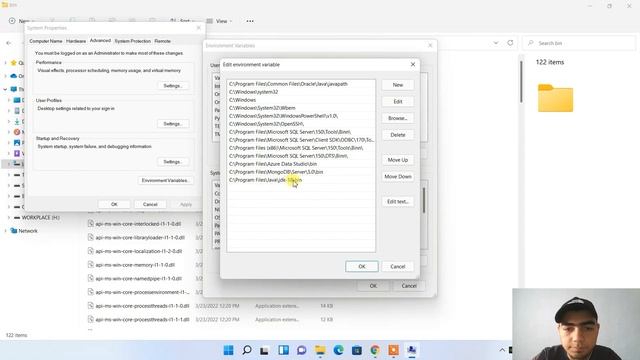Open the View menu in File Explorer
The image size is (640, 360).
point(220,21)
